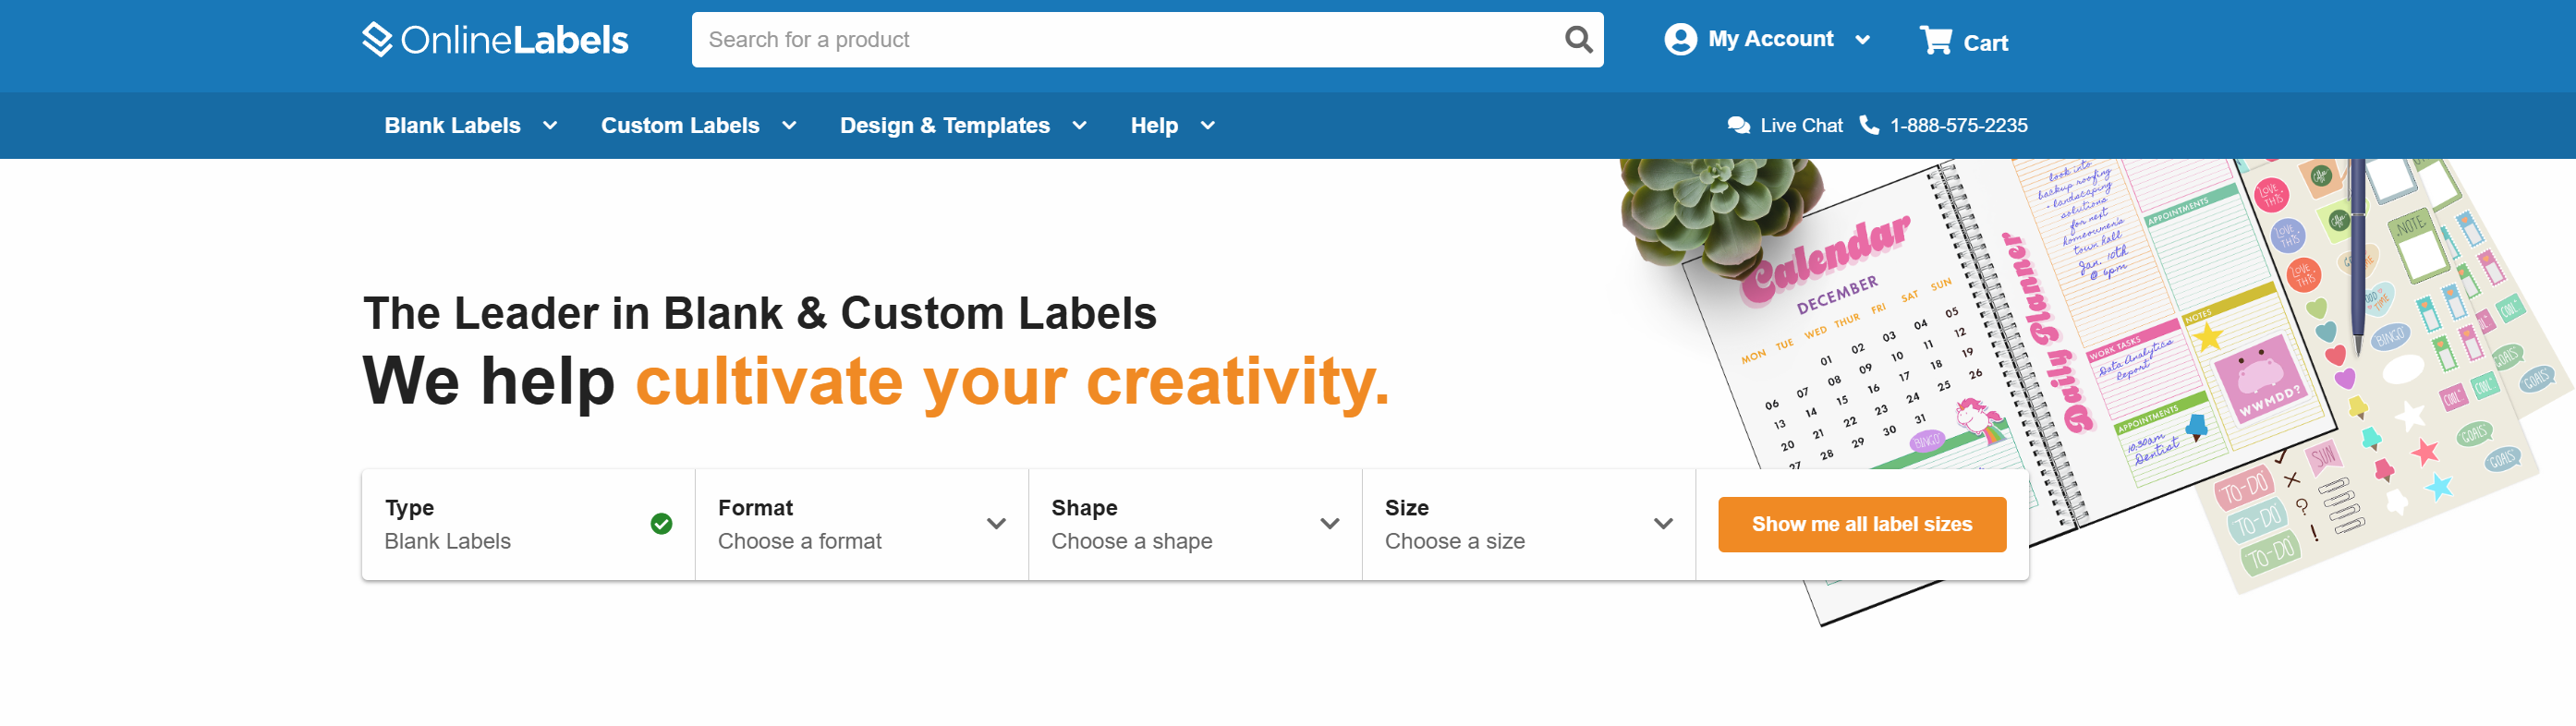
Task: Click the magnifying glass search icon
Action: click(1577, 40)
